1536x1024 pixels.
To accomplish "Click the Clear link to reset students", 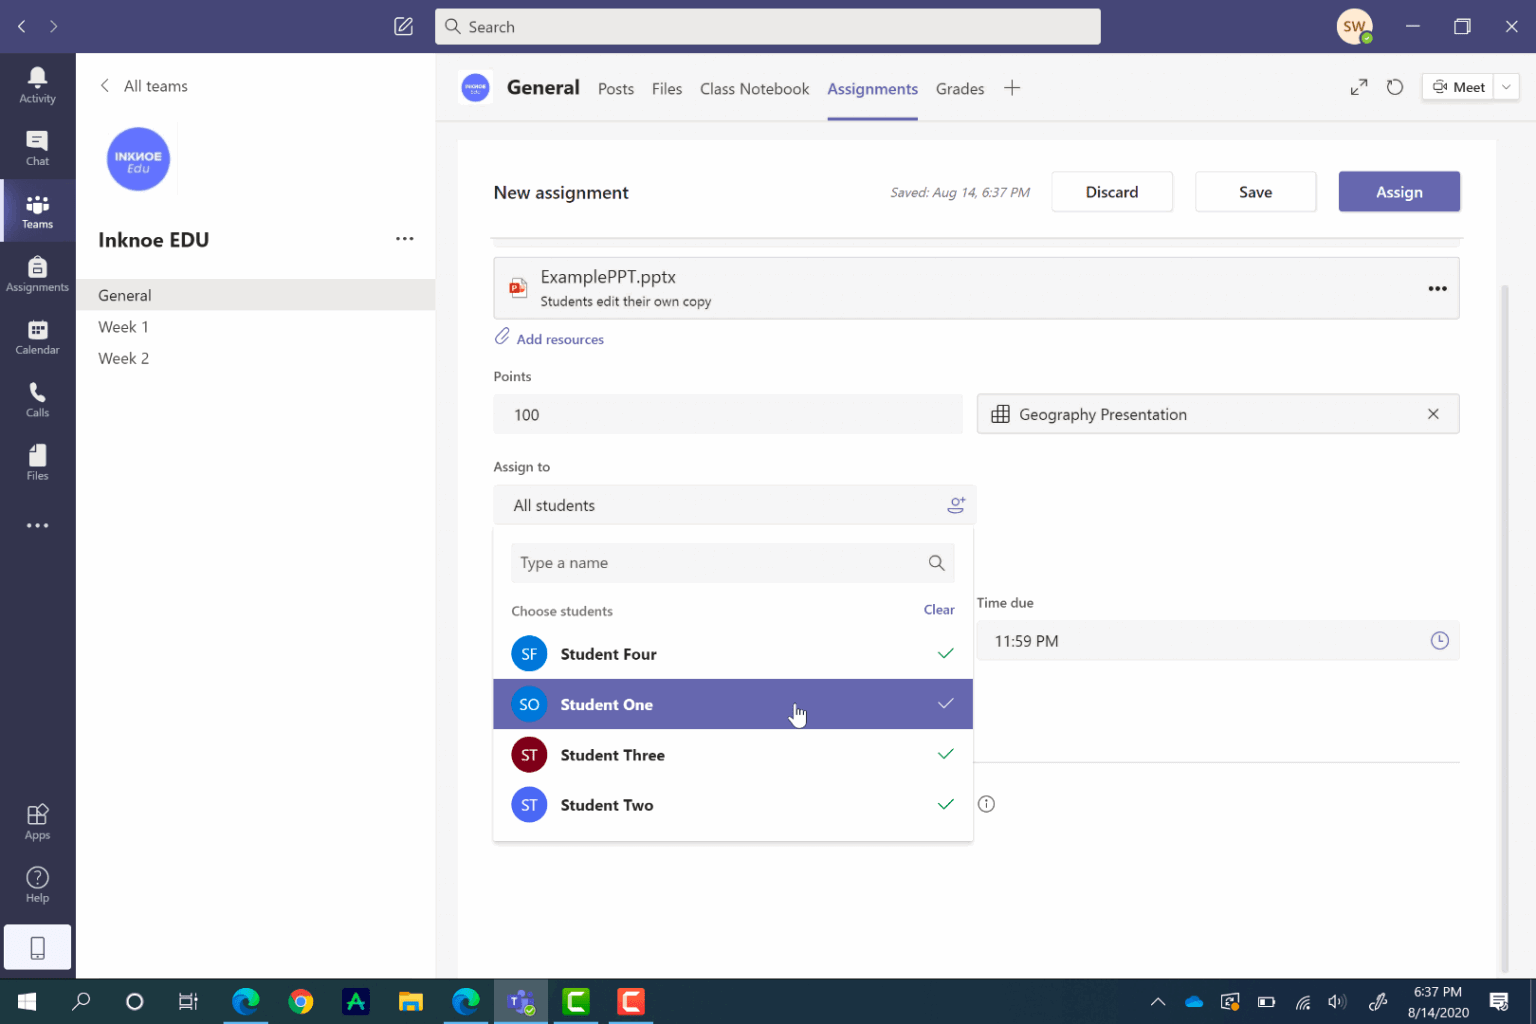I will 938,609.
